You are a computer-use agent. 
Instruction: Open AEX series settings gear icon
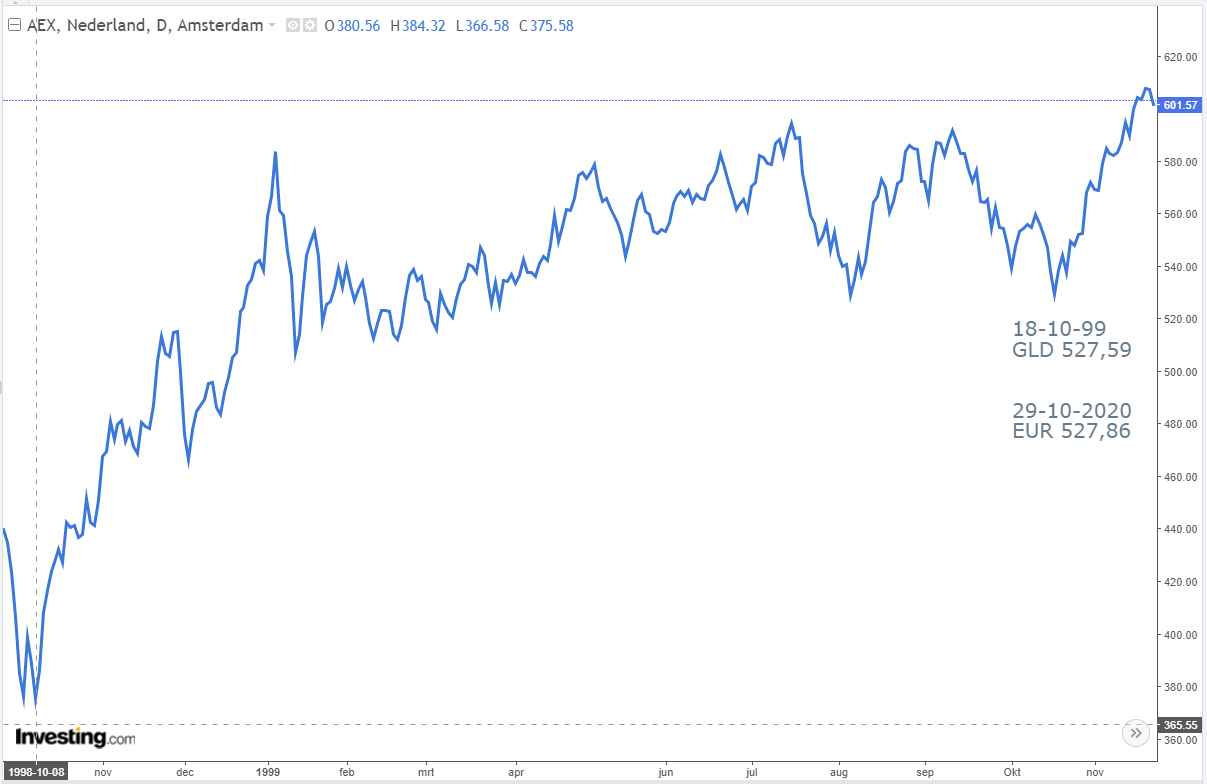point(310,26)
